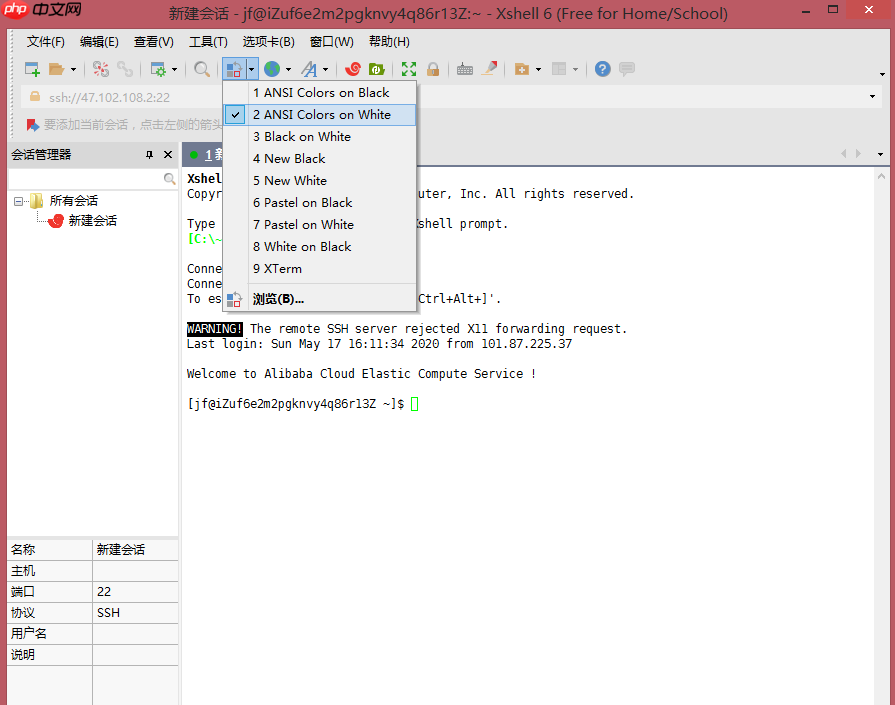
Task: Select 6 Pastel on Black scheme
Action: coord(320,203)
